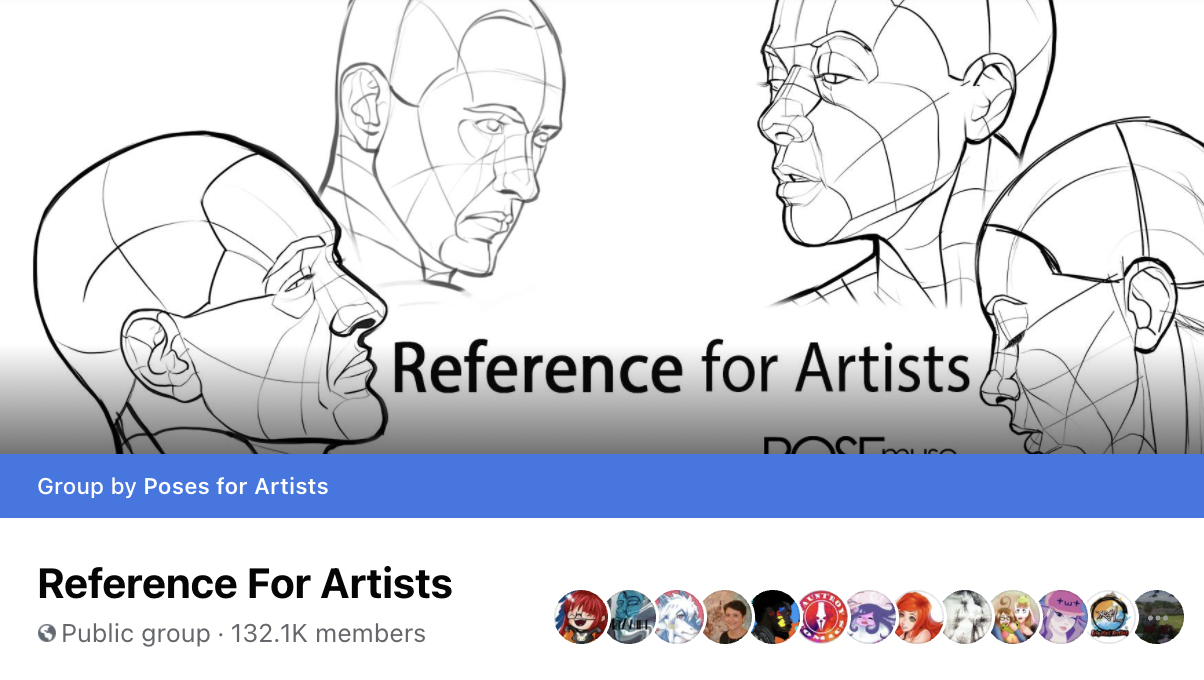The image size is (1204, 680).
Task: Click the globe Public group icon
Action: (47, 633)
